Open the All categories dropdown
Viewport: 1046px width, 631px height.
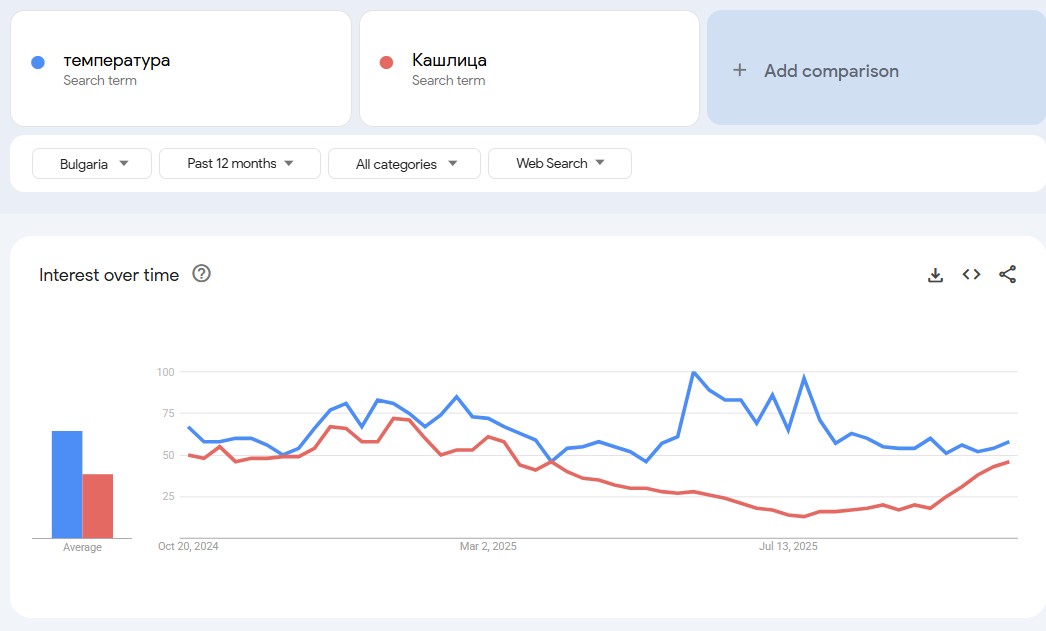click(404, 164)
